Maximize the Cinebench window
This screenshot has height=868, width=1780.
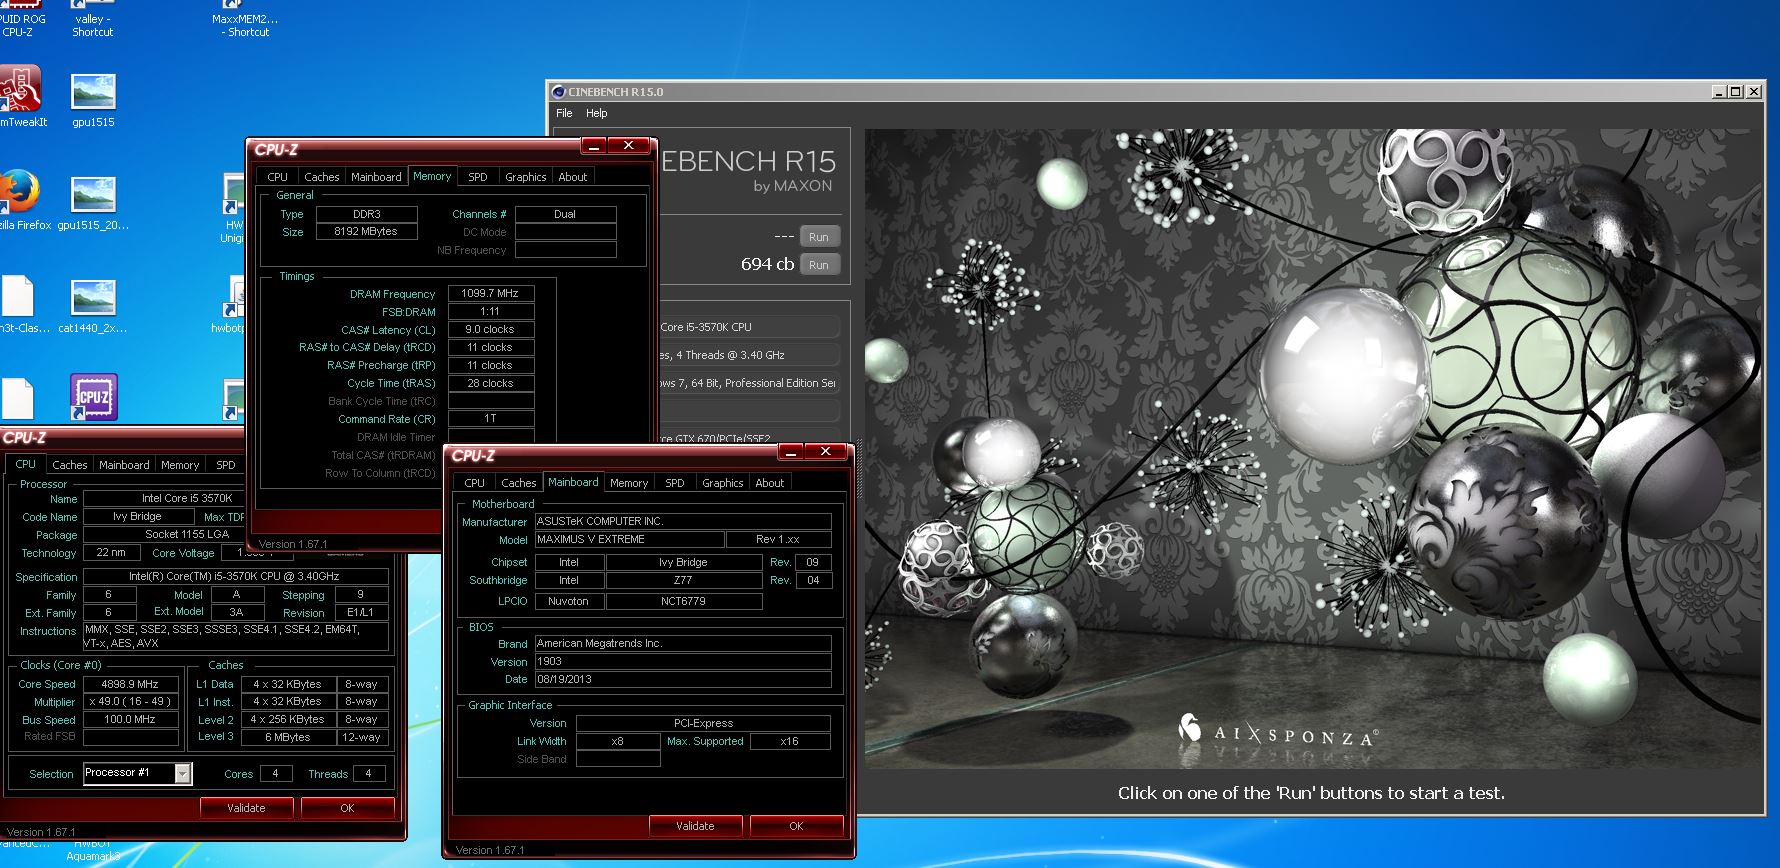1735,91
